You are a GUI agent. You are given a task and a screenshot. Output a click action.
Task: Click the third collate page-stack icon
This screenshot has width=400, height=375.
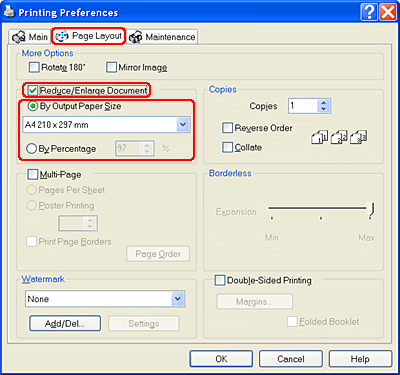359,137
